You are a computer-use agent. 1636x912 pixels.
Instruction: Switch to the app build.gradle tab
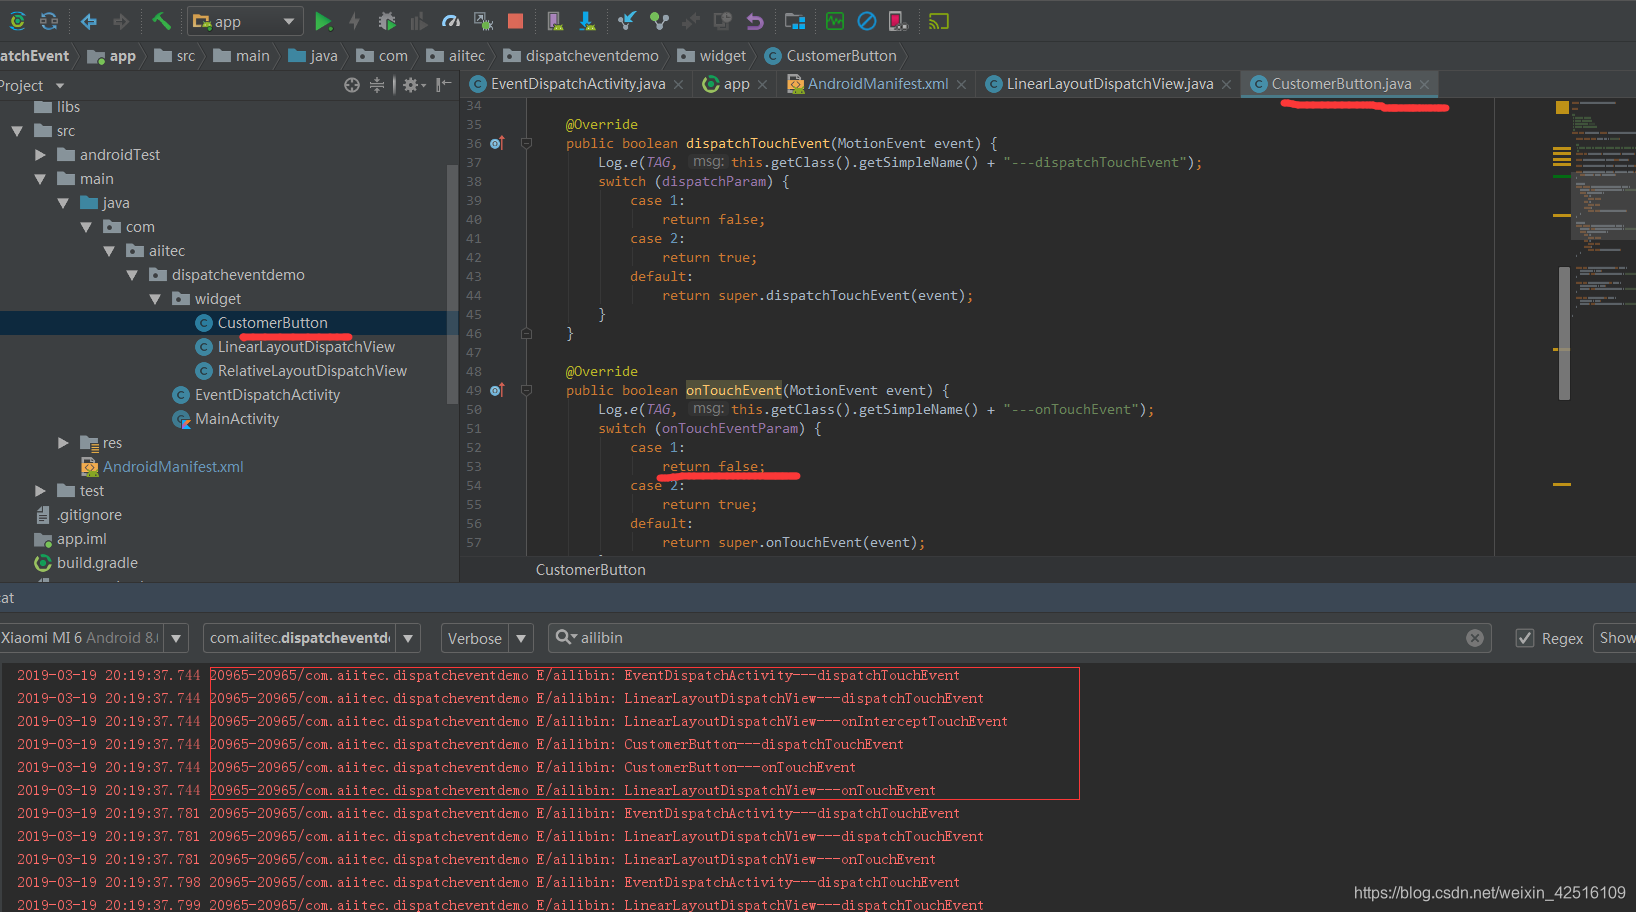point(735,84)
